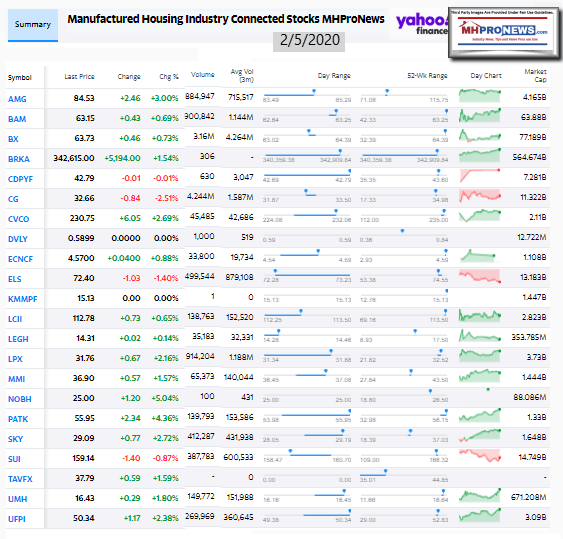The height and width of the screenshot is (539, 563).
Task: Open the UMH ticker link
Action: [x=18, y=499]
